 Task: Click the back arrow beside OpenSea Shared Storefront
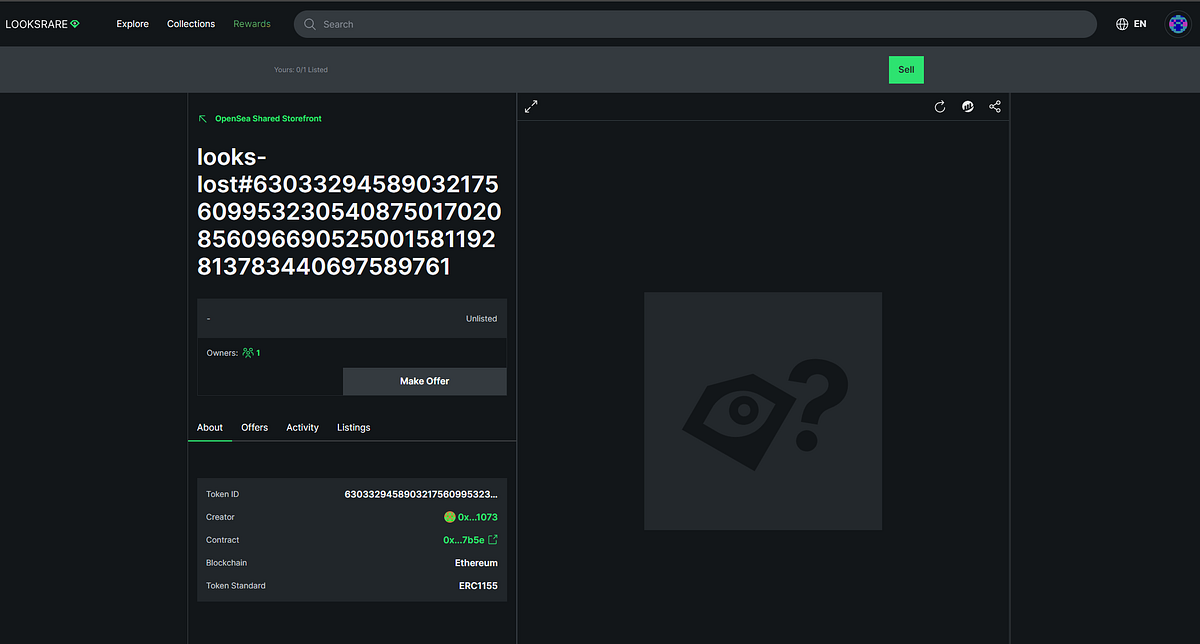click(x=203, y=119)
